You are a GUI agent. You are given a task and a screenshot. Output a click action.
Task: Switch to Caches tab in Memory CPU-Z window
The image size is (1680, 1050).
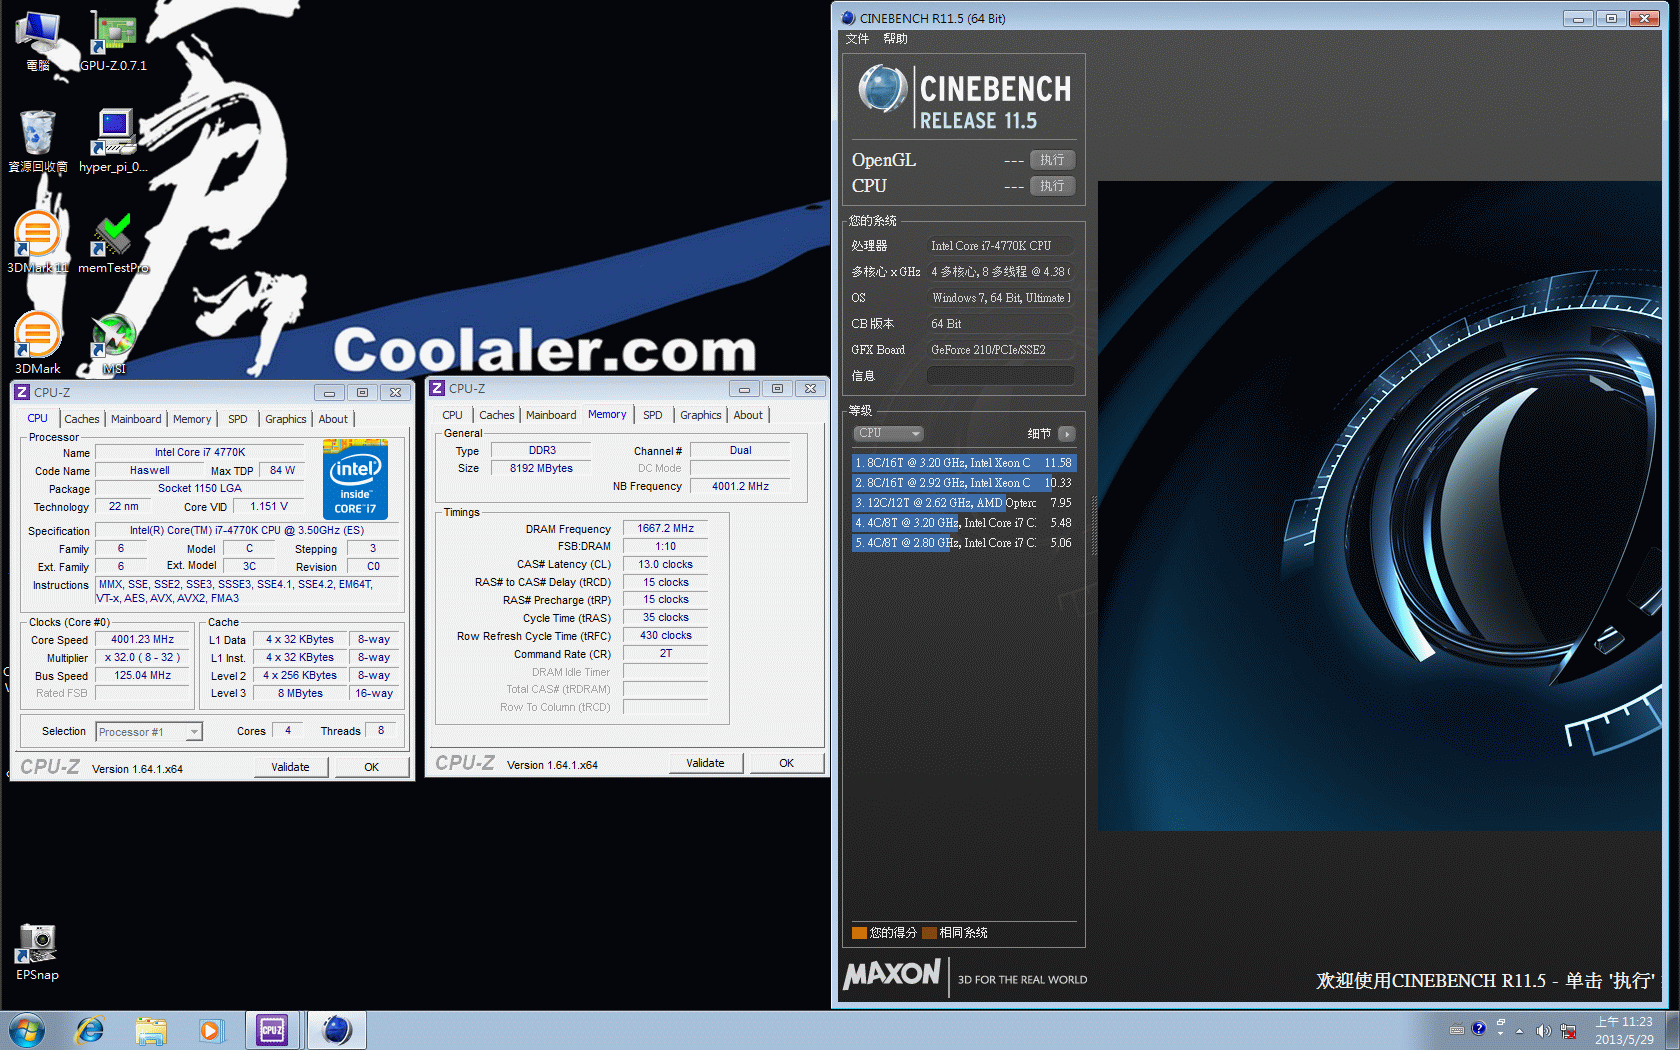[x=497, y=415]
